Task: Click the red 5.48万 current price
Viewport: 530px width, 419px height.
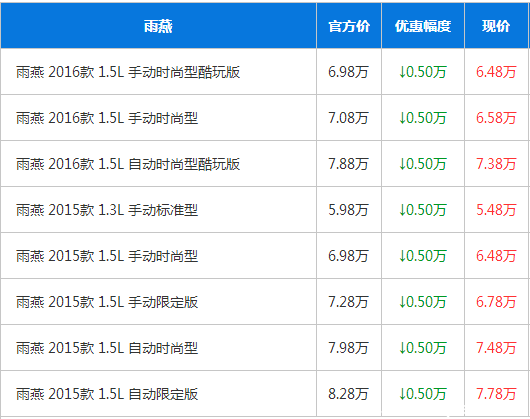Action: coord(496,210)
